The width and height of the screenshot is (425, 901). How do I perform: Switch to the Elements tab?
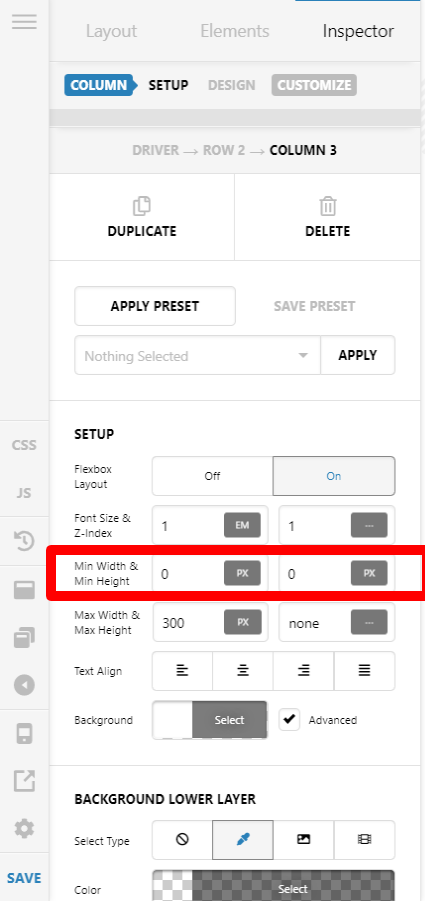234,31
